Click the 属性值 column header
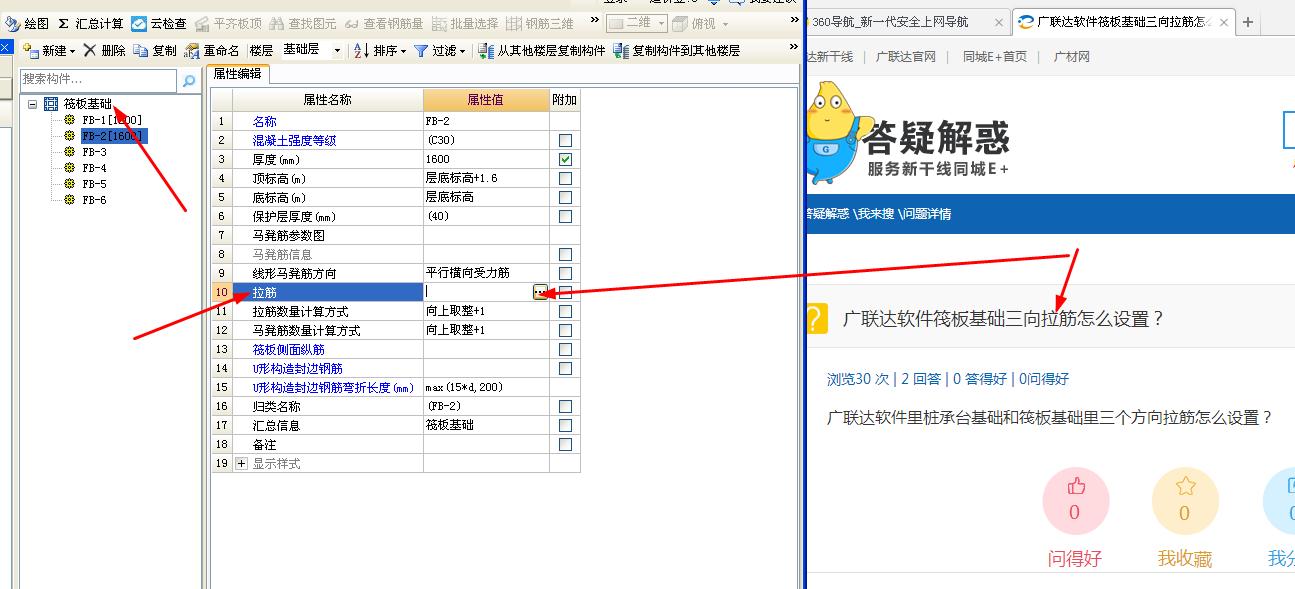Screen dimensions: 1295x589 click(x=486, y=100)
